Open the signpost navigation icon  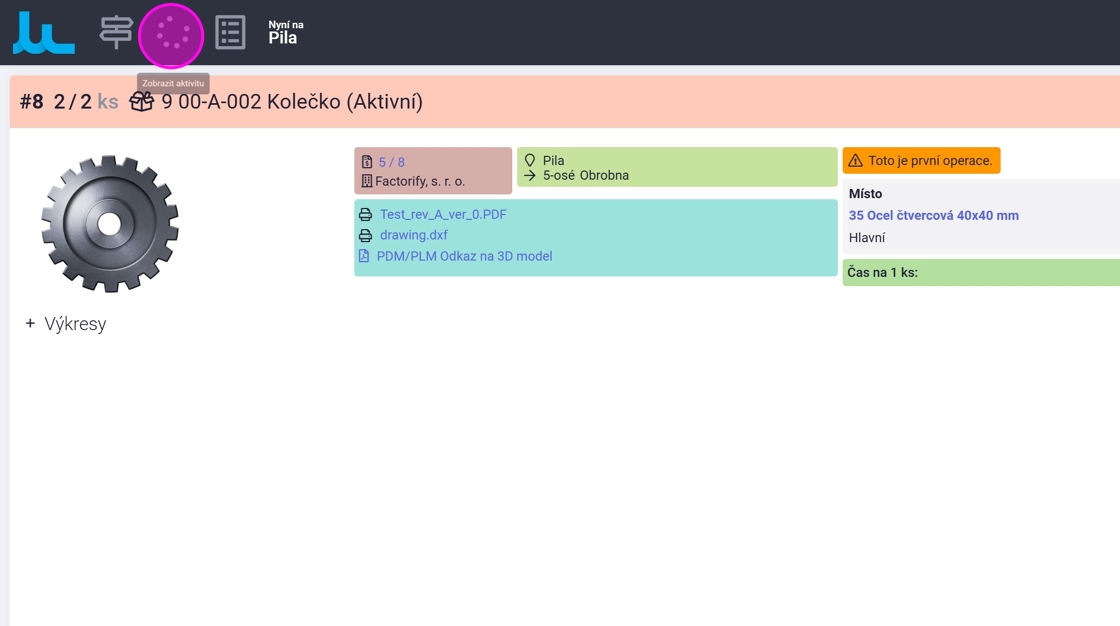(116, 33)
